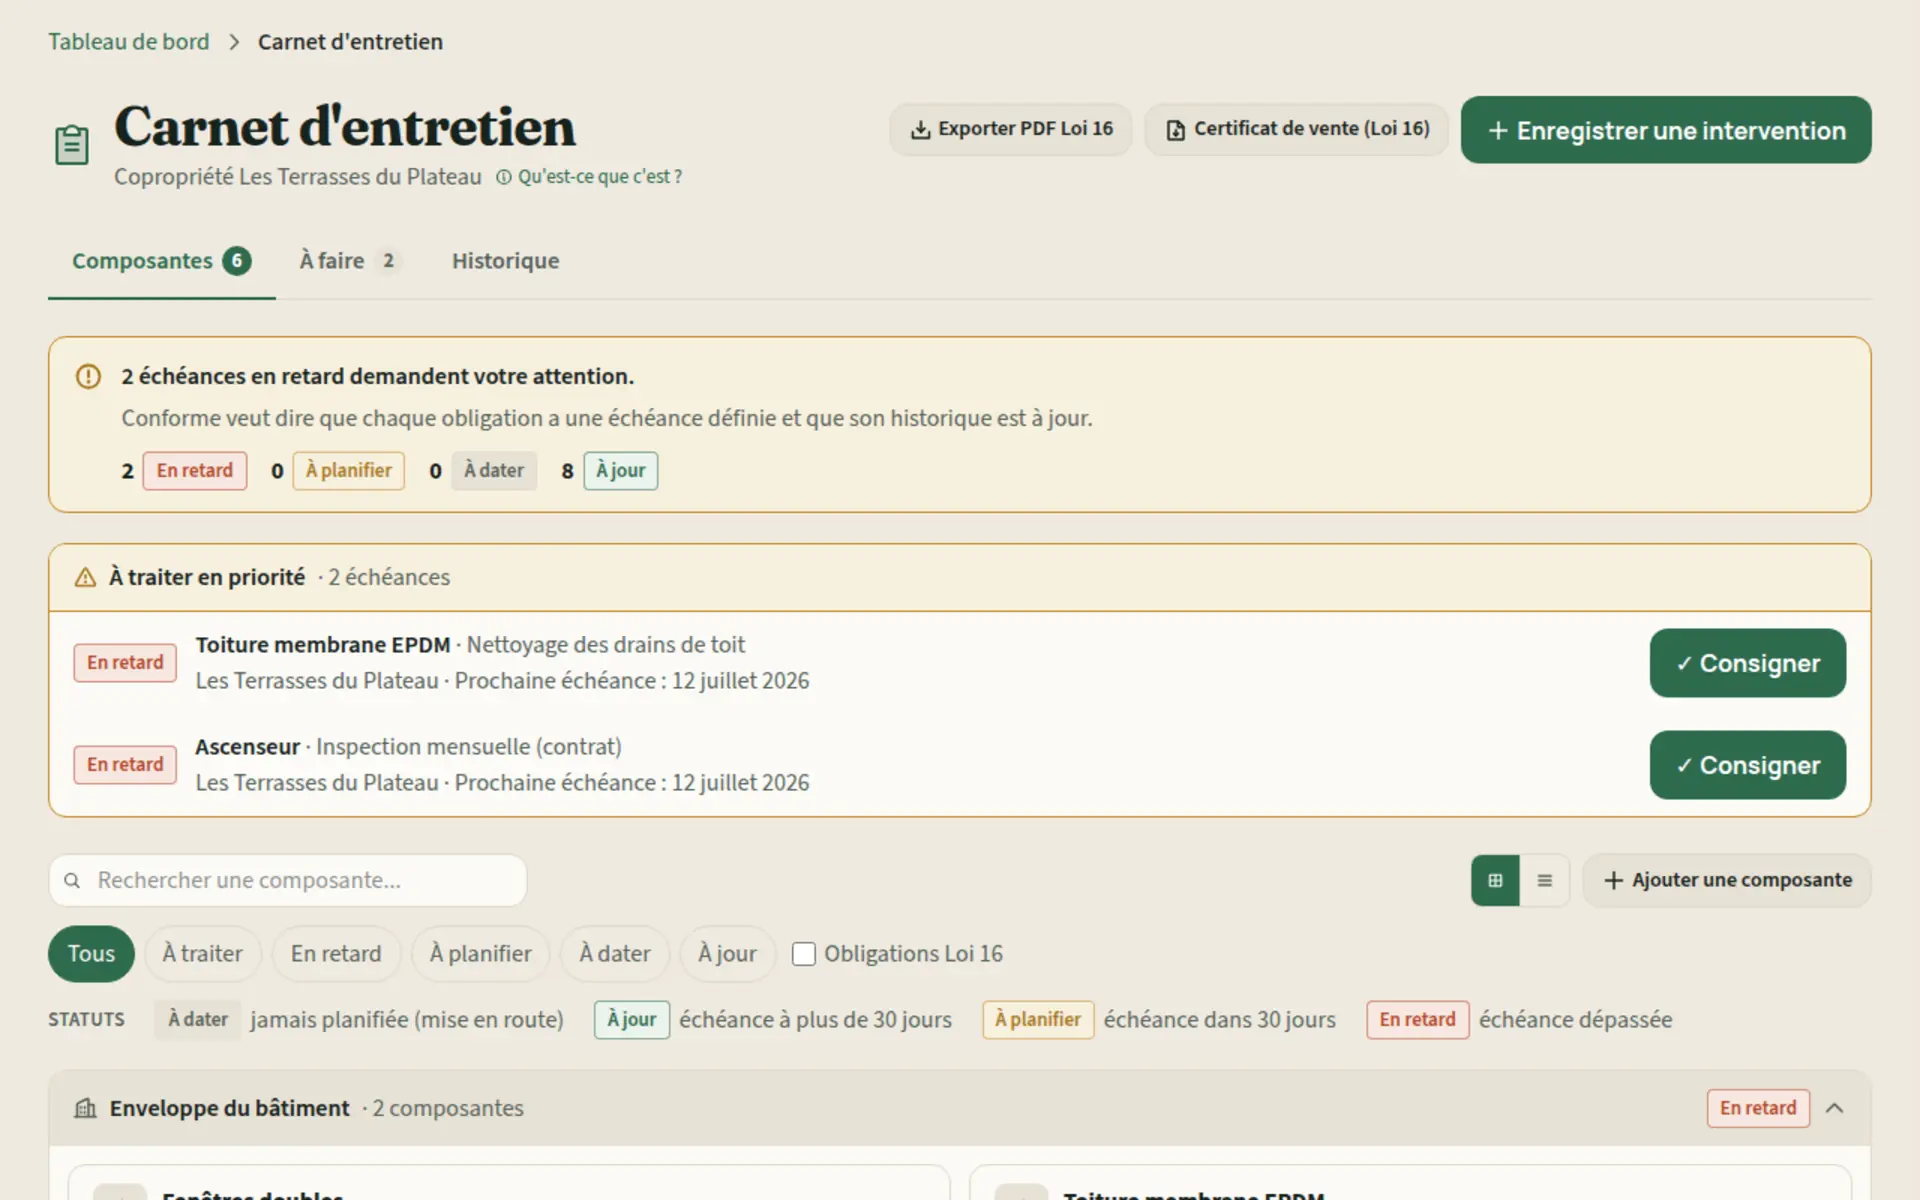Open the Qu'est-ce que c'est help link

pyautogui.click(x=589, y=177)
